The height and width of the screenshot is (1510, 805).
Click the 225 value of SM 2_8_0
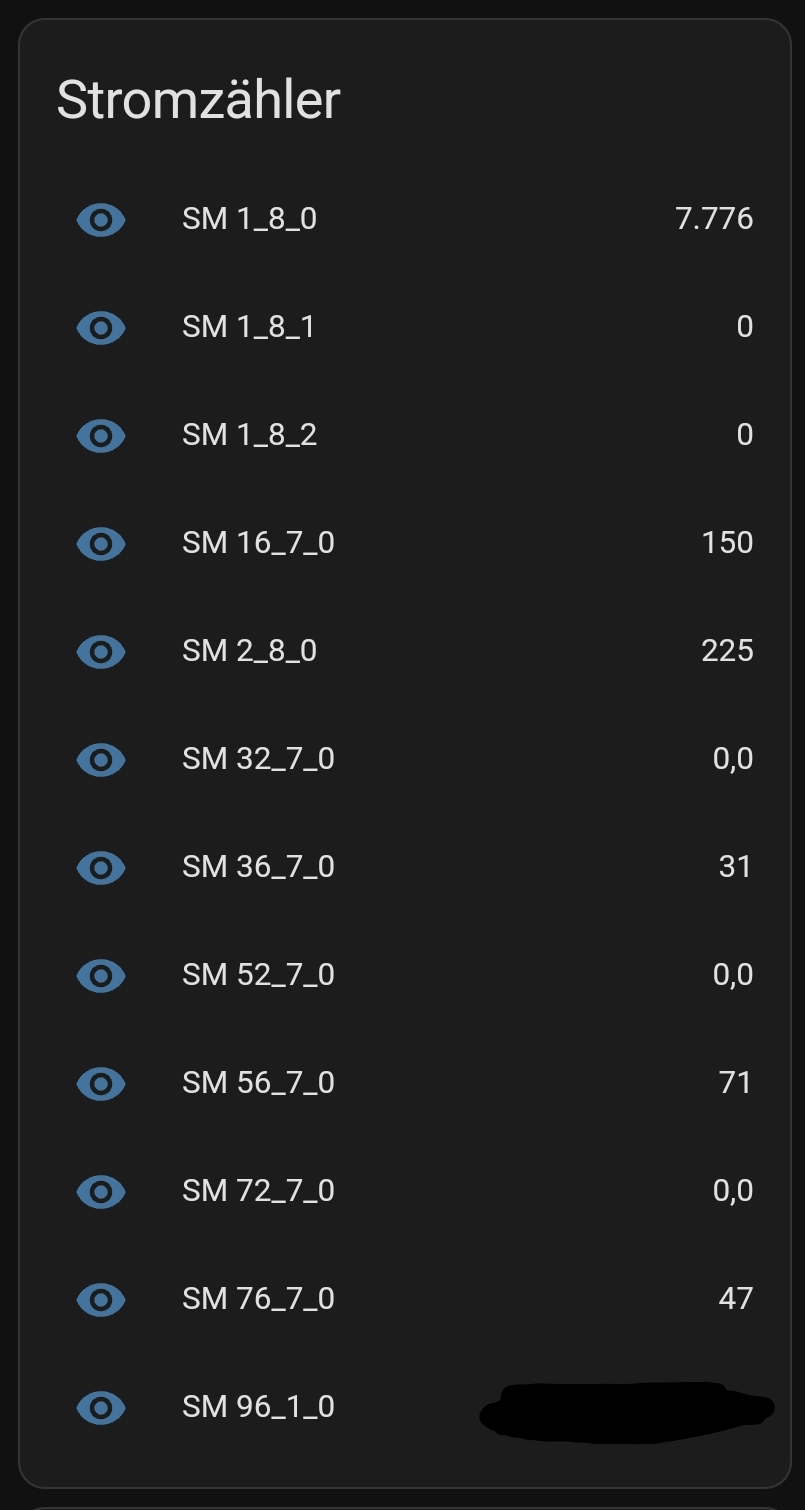[x=727, y=651]
